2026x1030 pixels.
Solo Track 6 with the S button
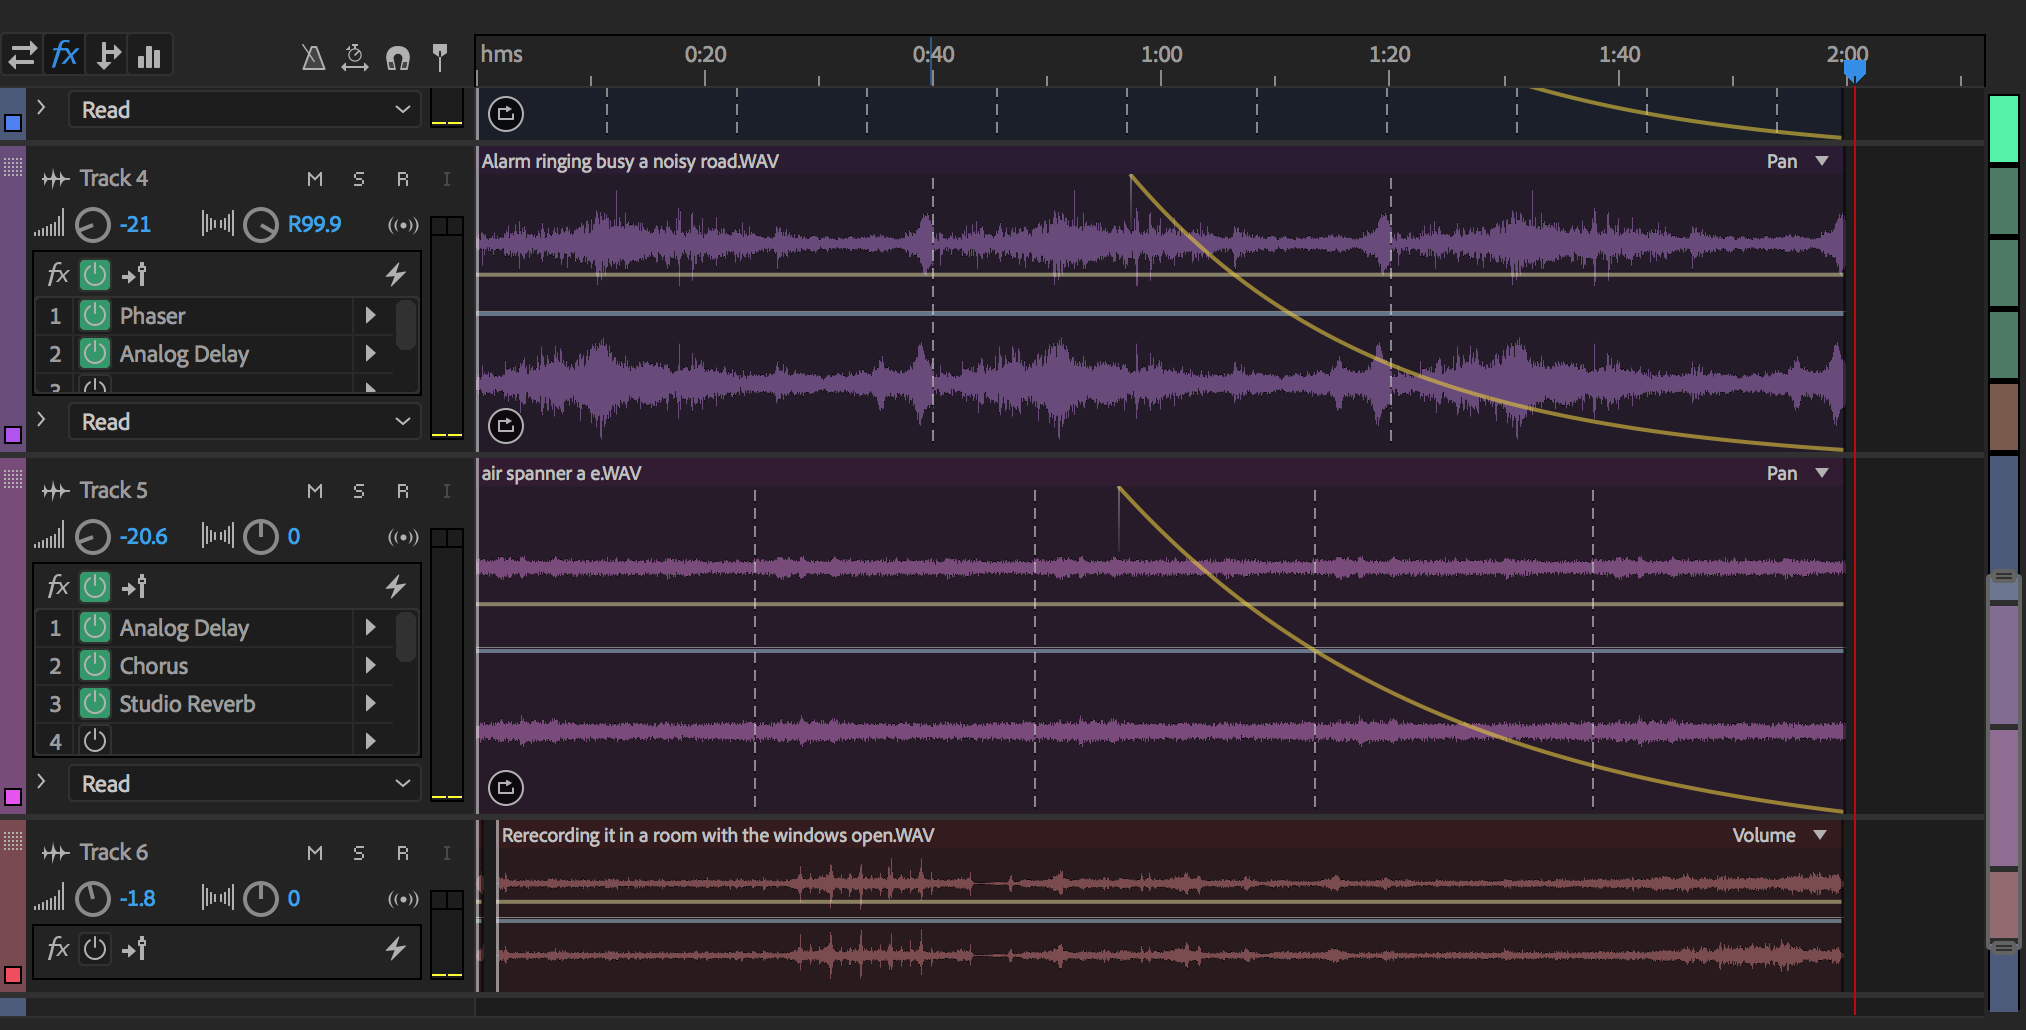click(358, 852)
